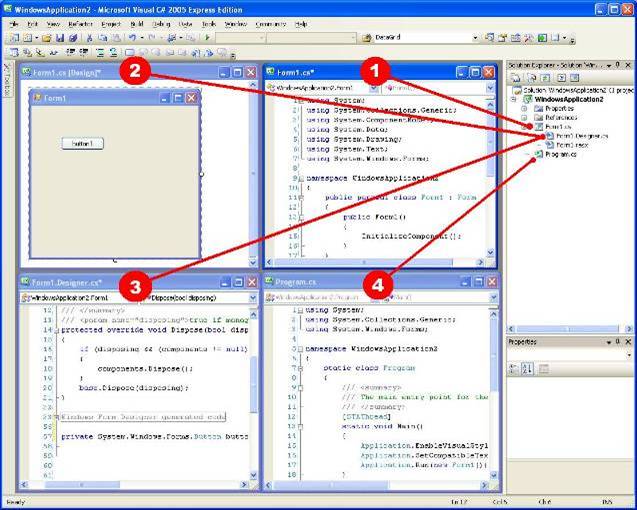
Task: Select Form1.Designer.cs in Solution Explorer
Action: (581, 136)
